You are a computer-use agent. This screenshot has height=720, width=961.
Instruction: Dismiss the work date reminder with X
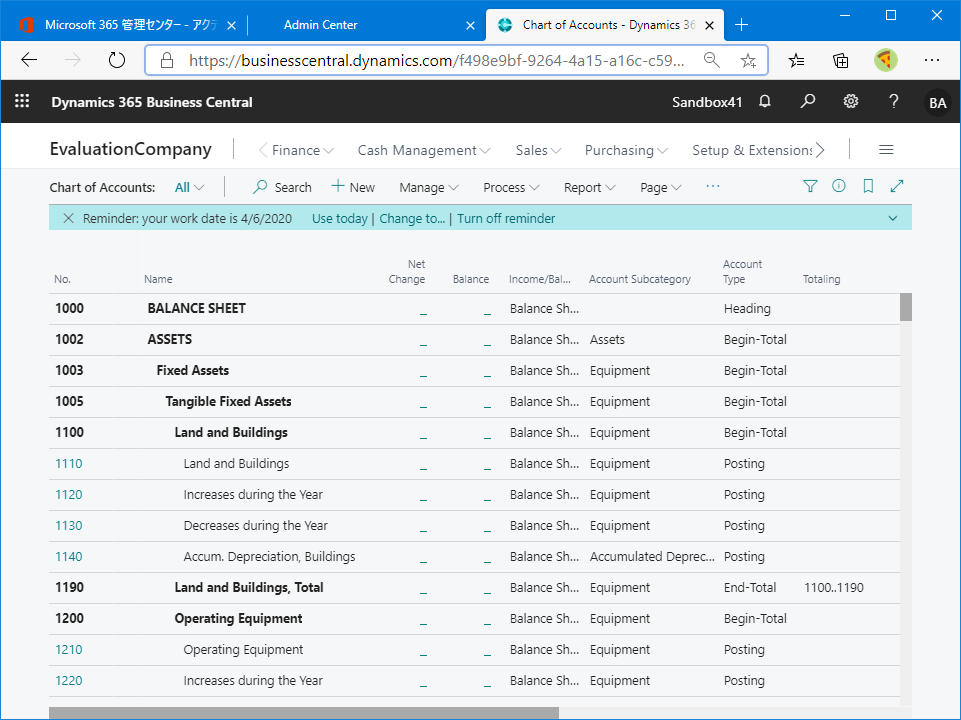[68, 218]
